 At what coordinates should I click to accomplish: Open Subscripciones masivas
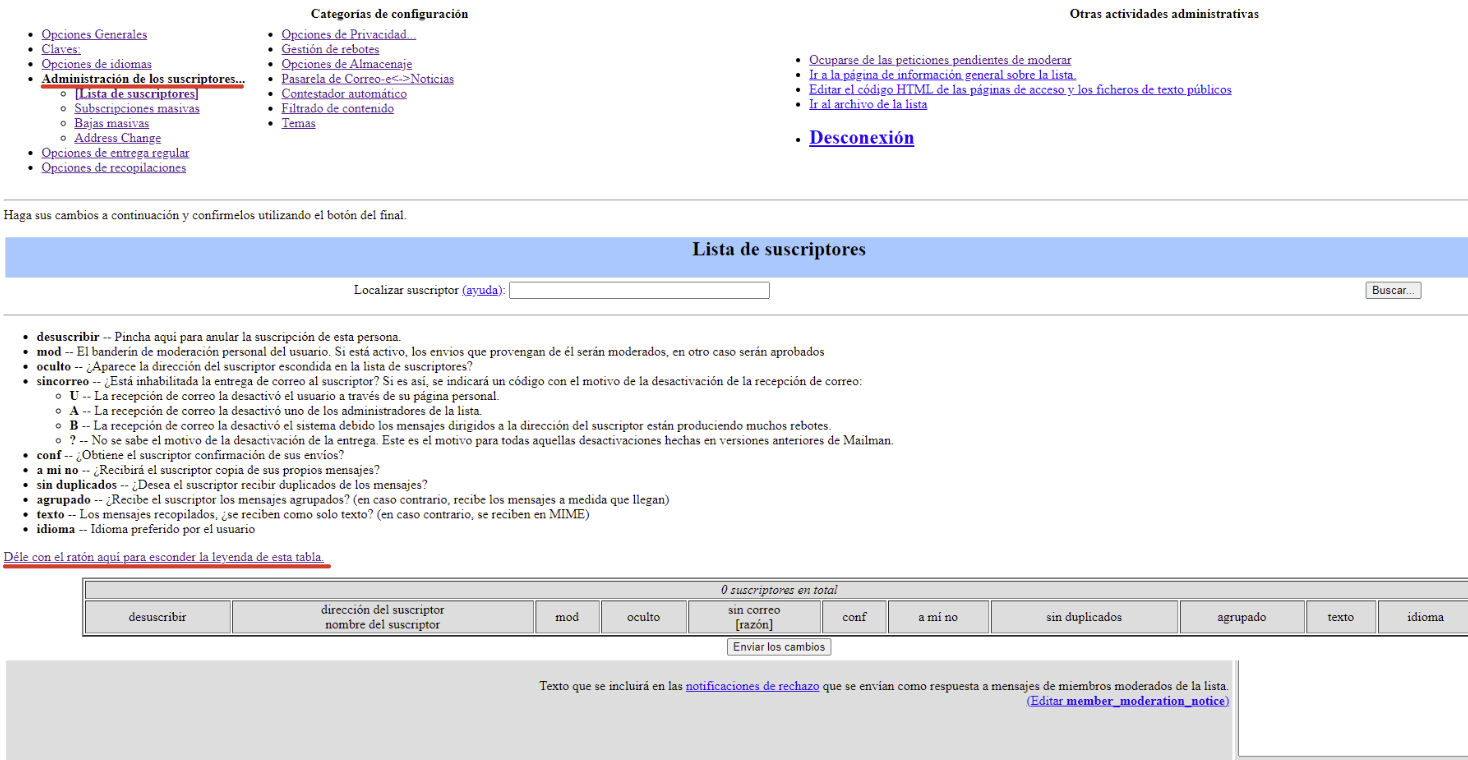pyautogui.click(x=137, y=109)
